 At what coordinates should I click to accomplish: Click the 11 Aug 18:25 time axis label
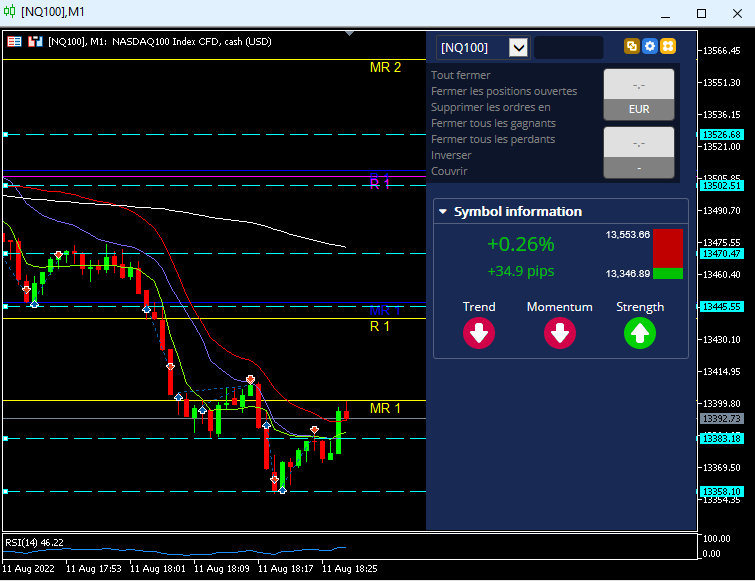coord(350,568)
